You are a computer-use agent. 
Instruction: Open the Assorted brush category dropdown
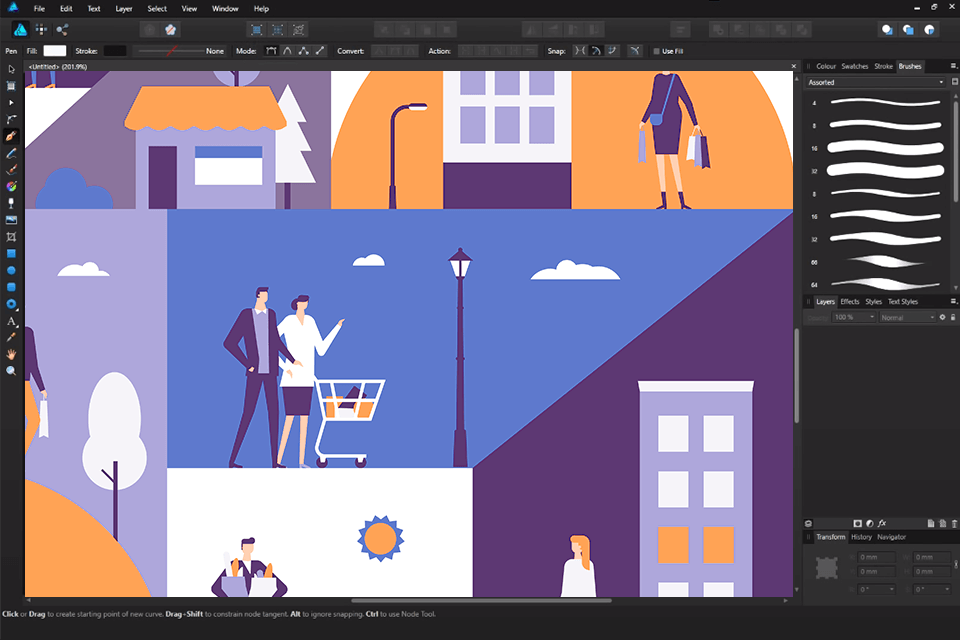coord(875,82)
